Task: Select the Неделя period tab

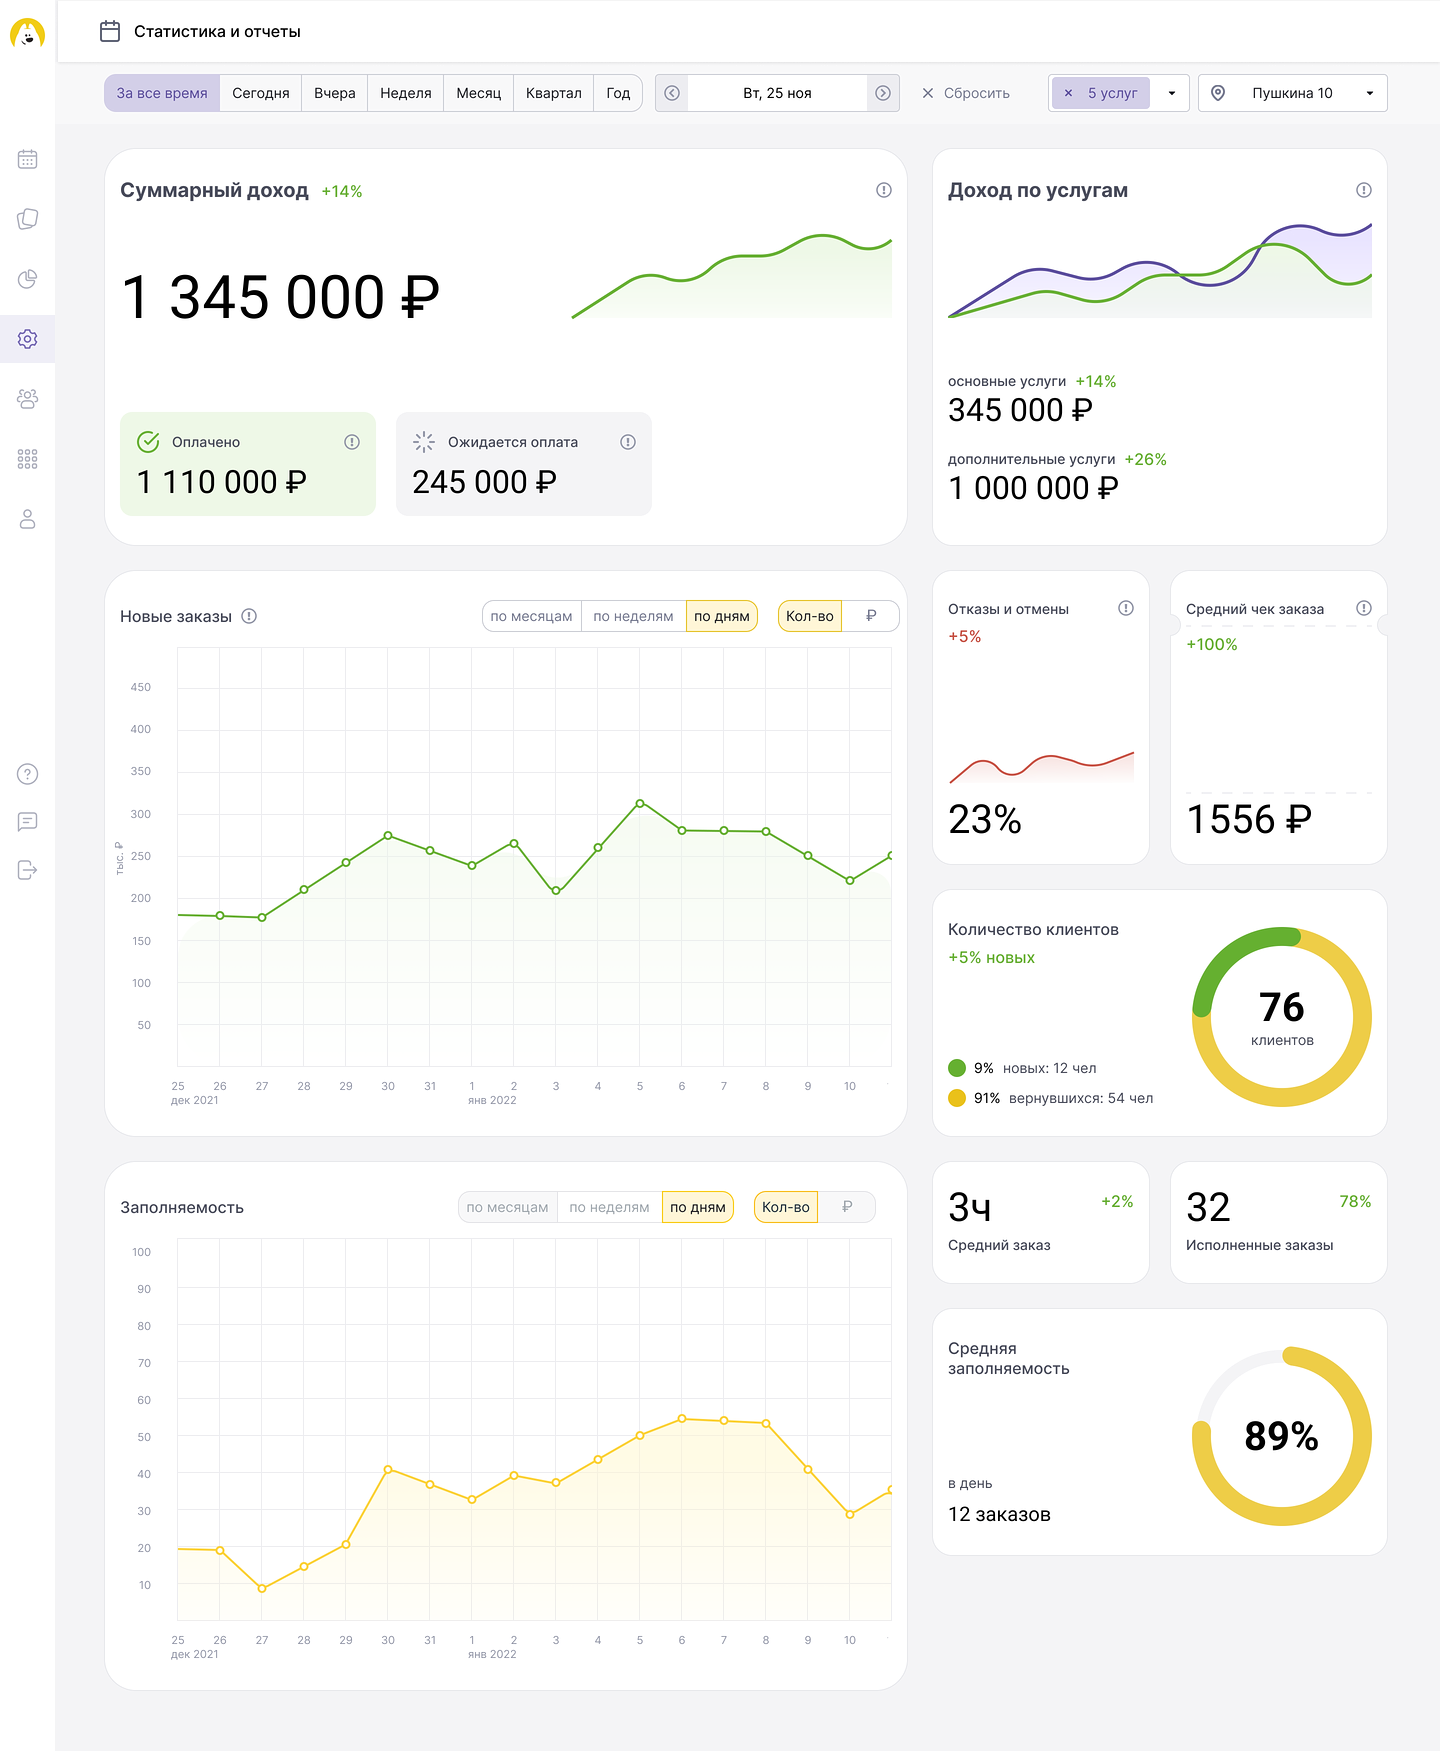Action: [x=406, y=93]
